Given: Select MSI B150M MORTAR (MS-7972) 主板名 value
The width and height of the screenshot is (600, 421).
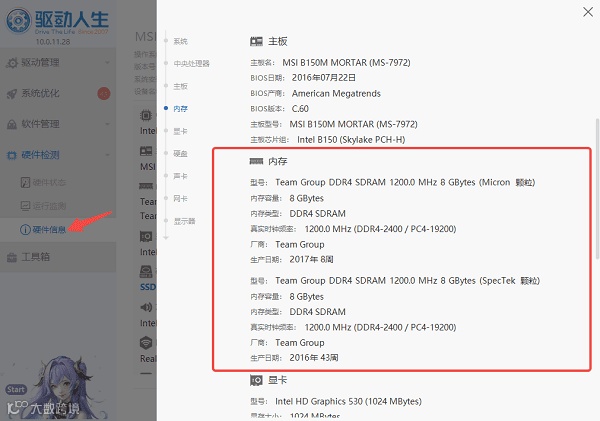Looking at the screenshot, I should 346,62.
